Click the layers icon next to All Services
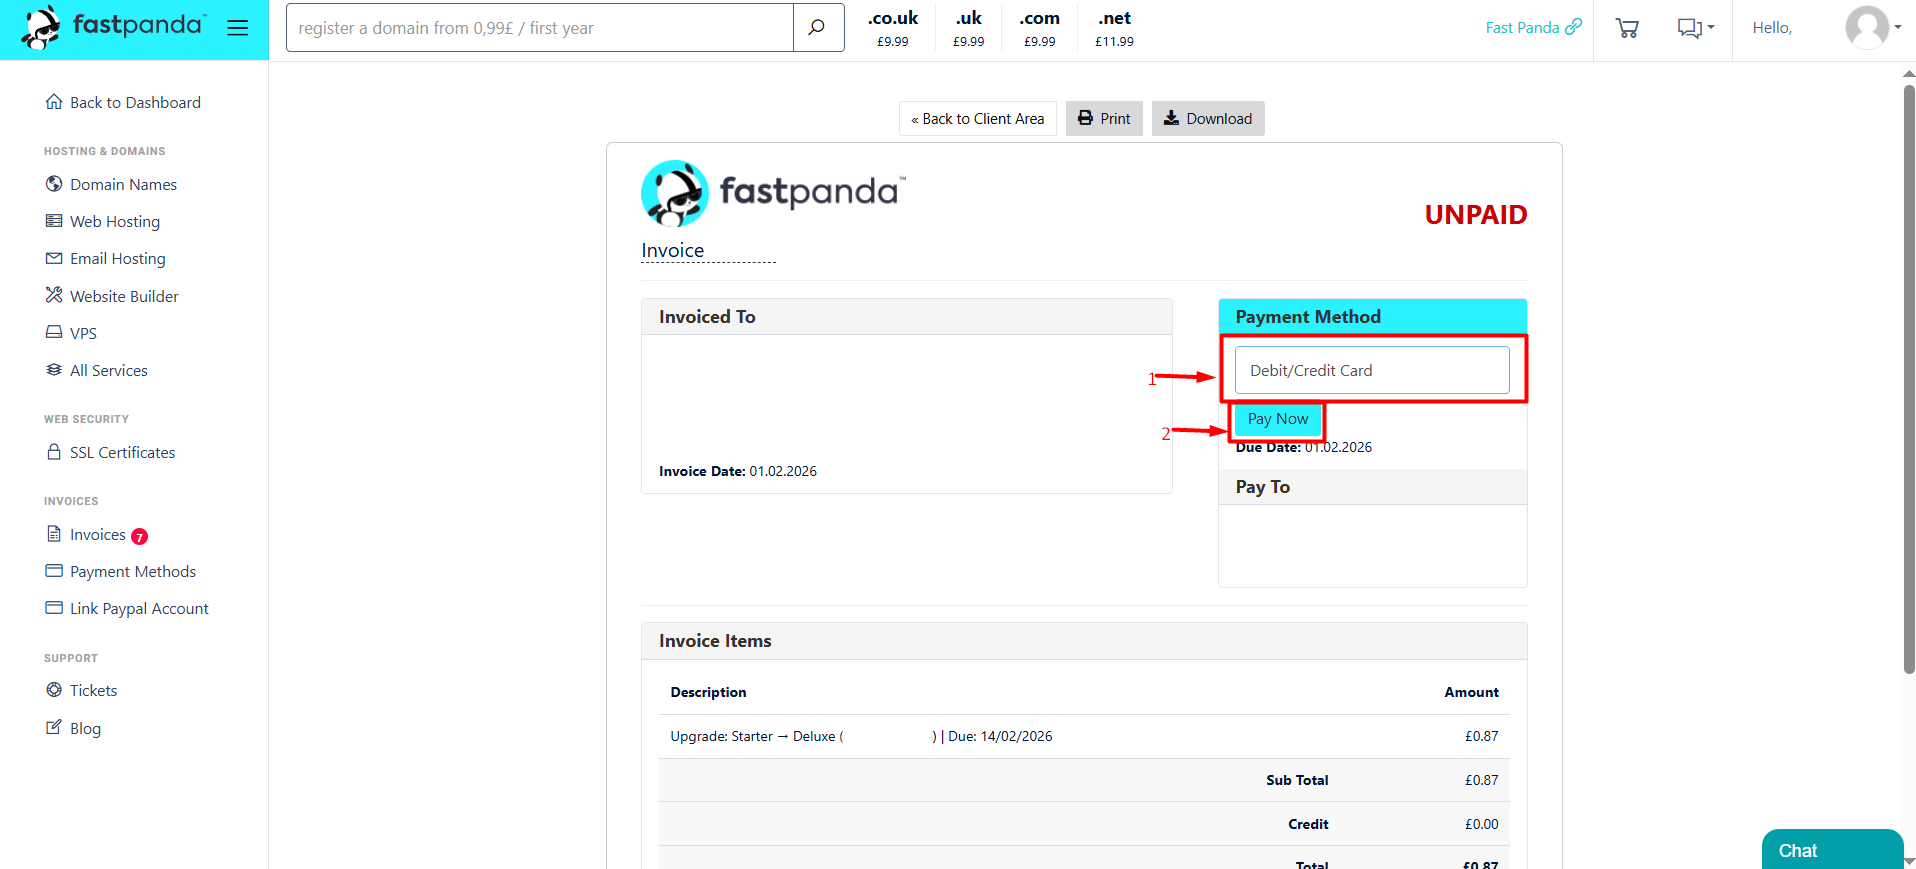 [x=54, y=370]
